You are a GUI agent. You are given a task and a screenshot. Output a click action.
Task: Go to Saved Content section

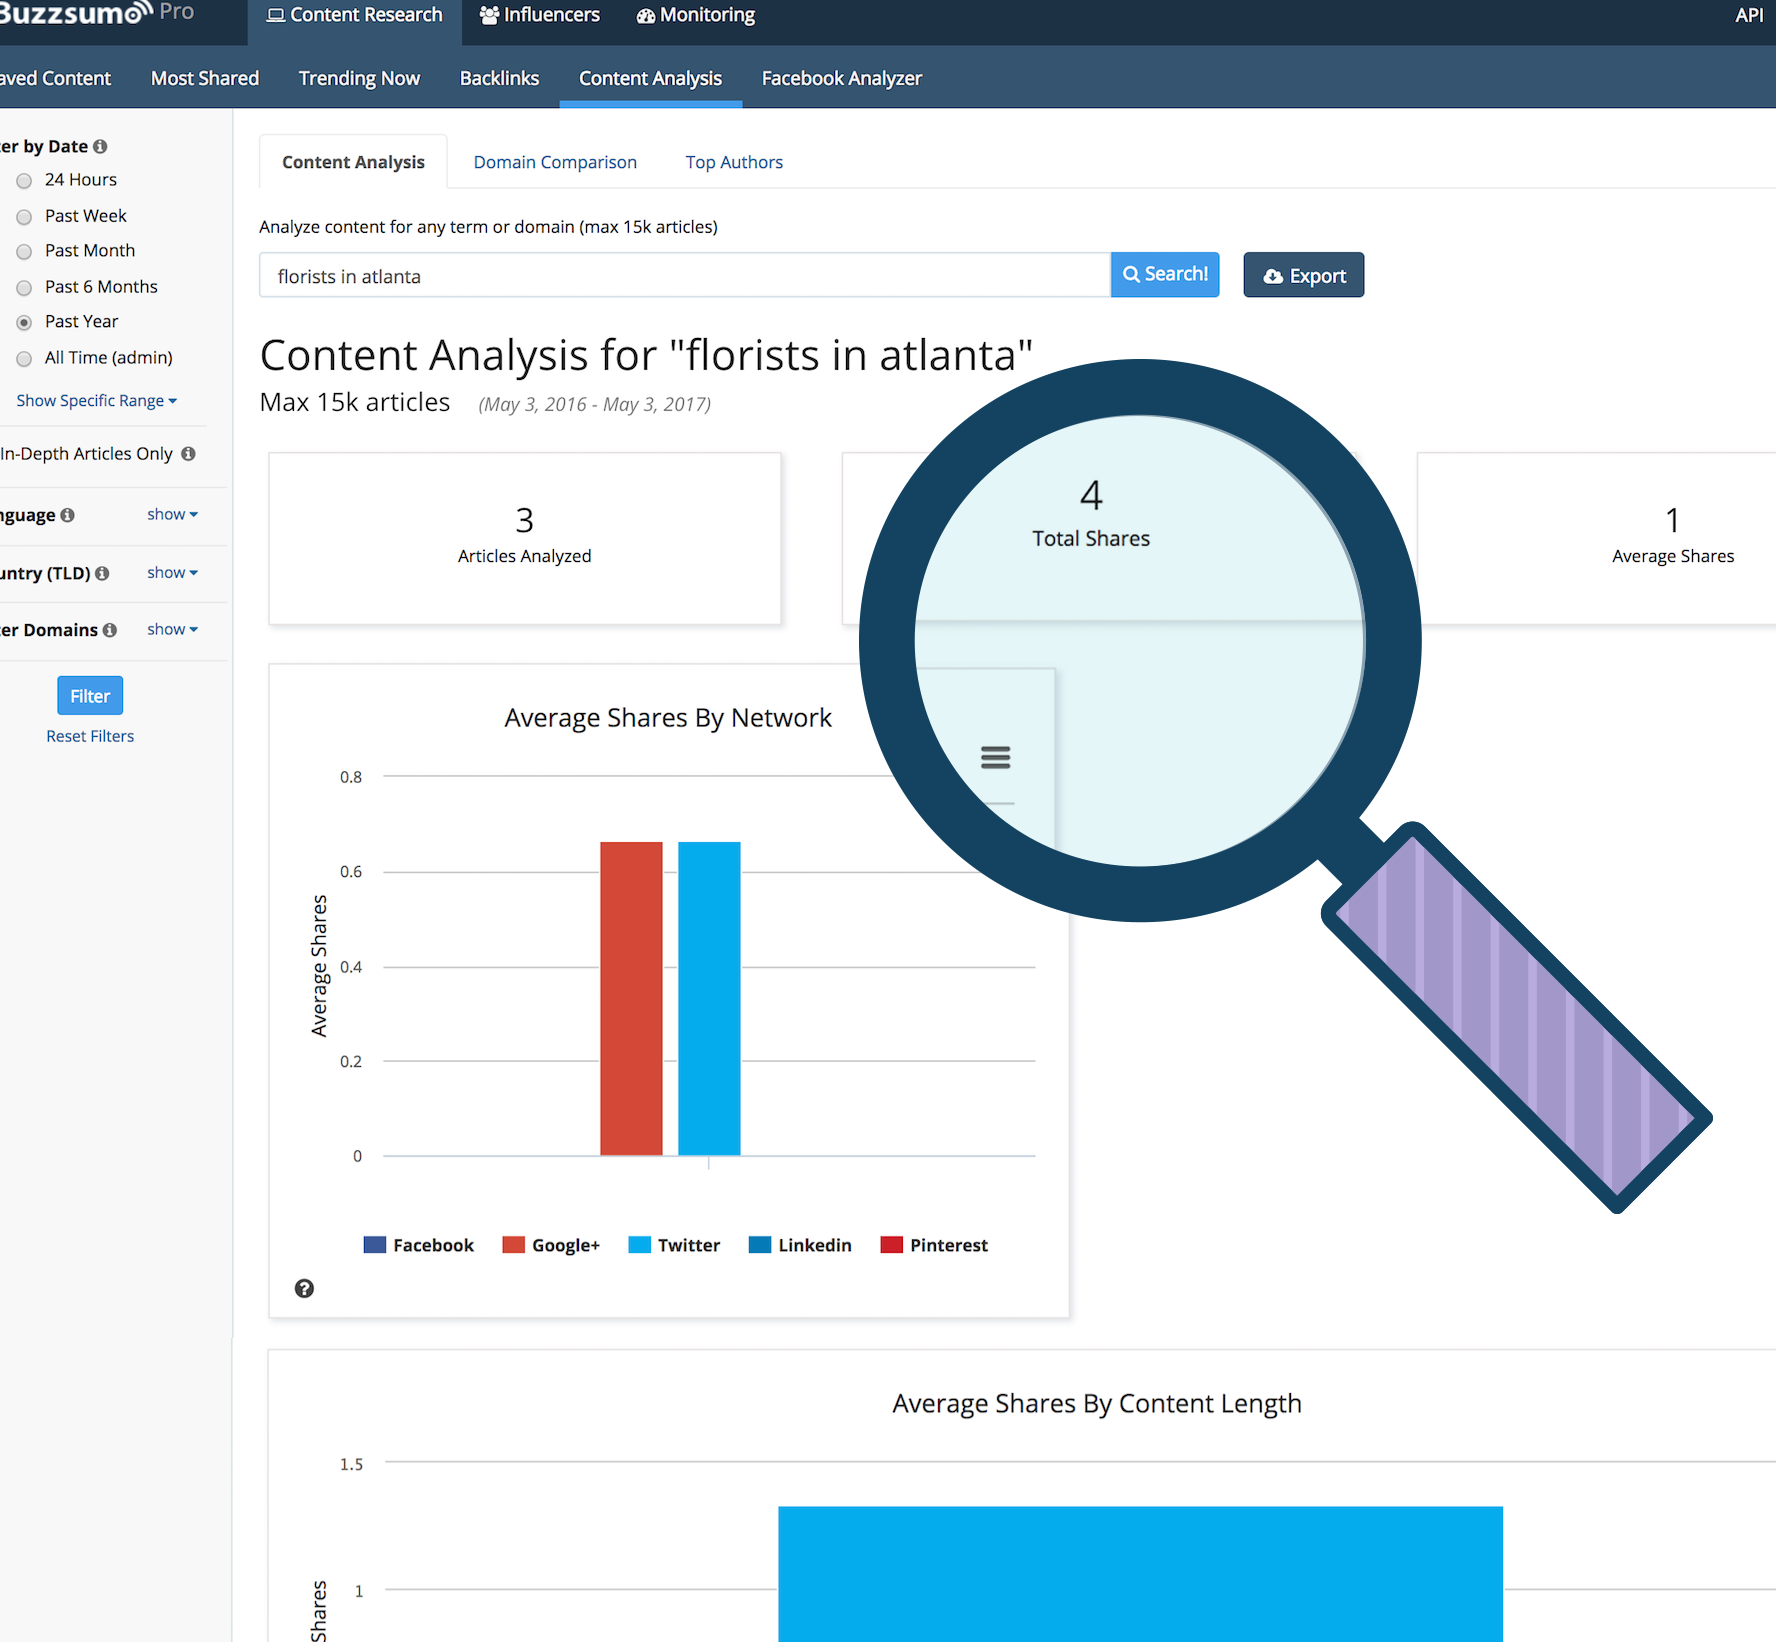pos(55,78)
